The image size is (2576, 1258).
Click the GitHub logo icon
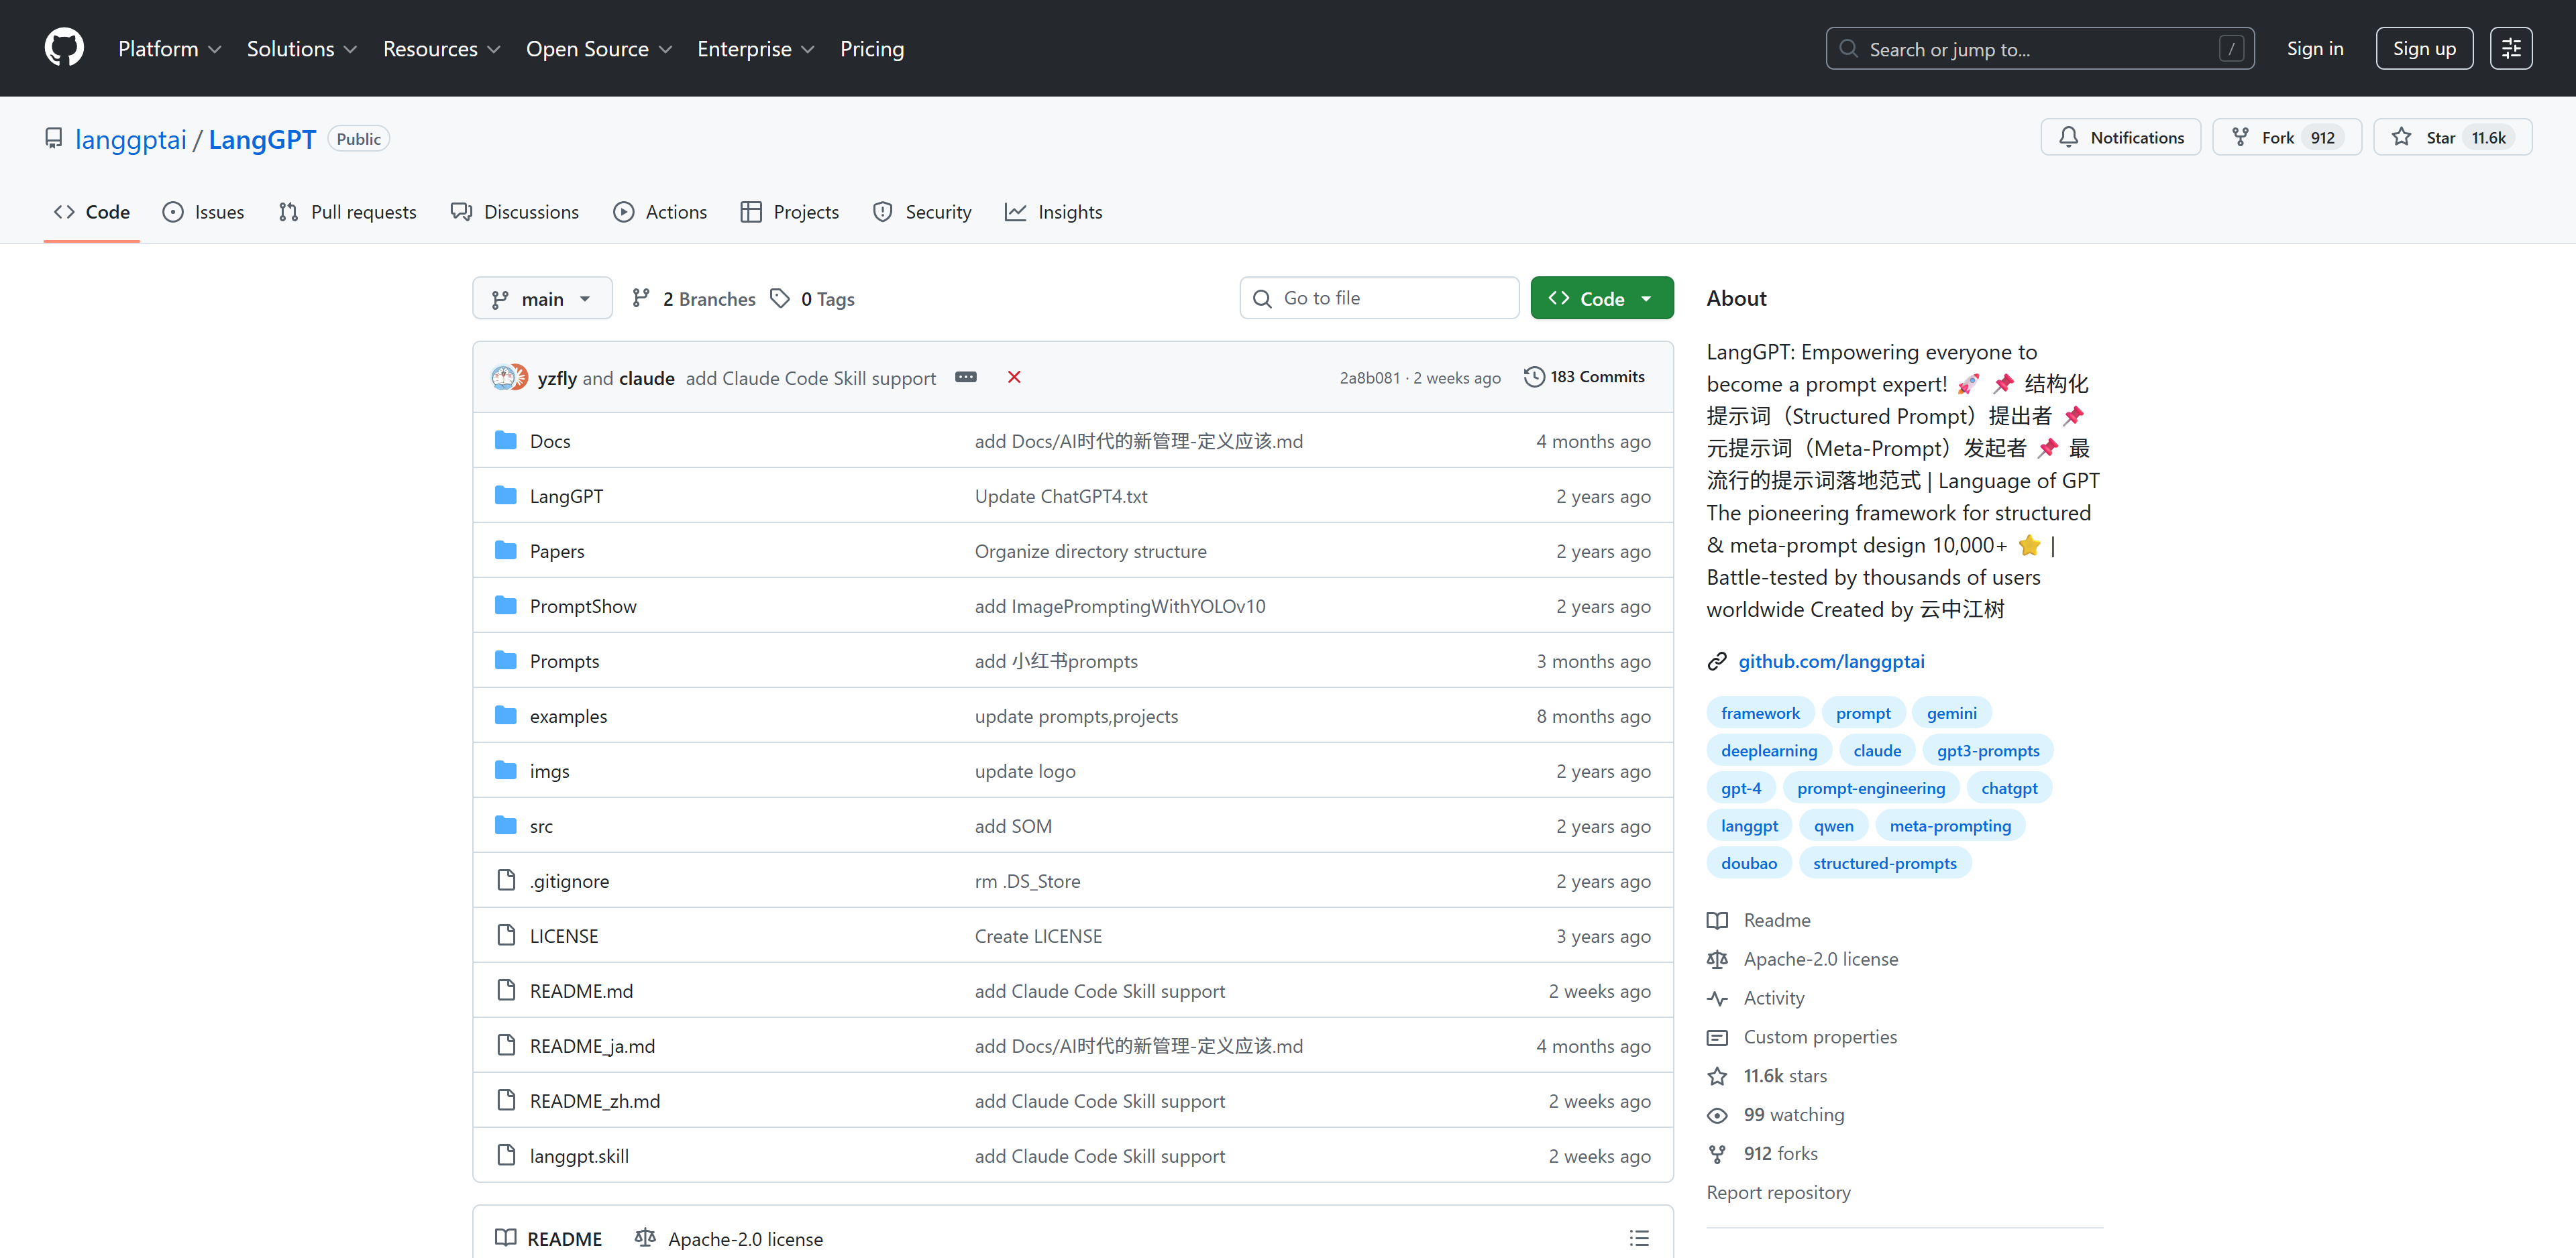(64, 48)
